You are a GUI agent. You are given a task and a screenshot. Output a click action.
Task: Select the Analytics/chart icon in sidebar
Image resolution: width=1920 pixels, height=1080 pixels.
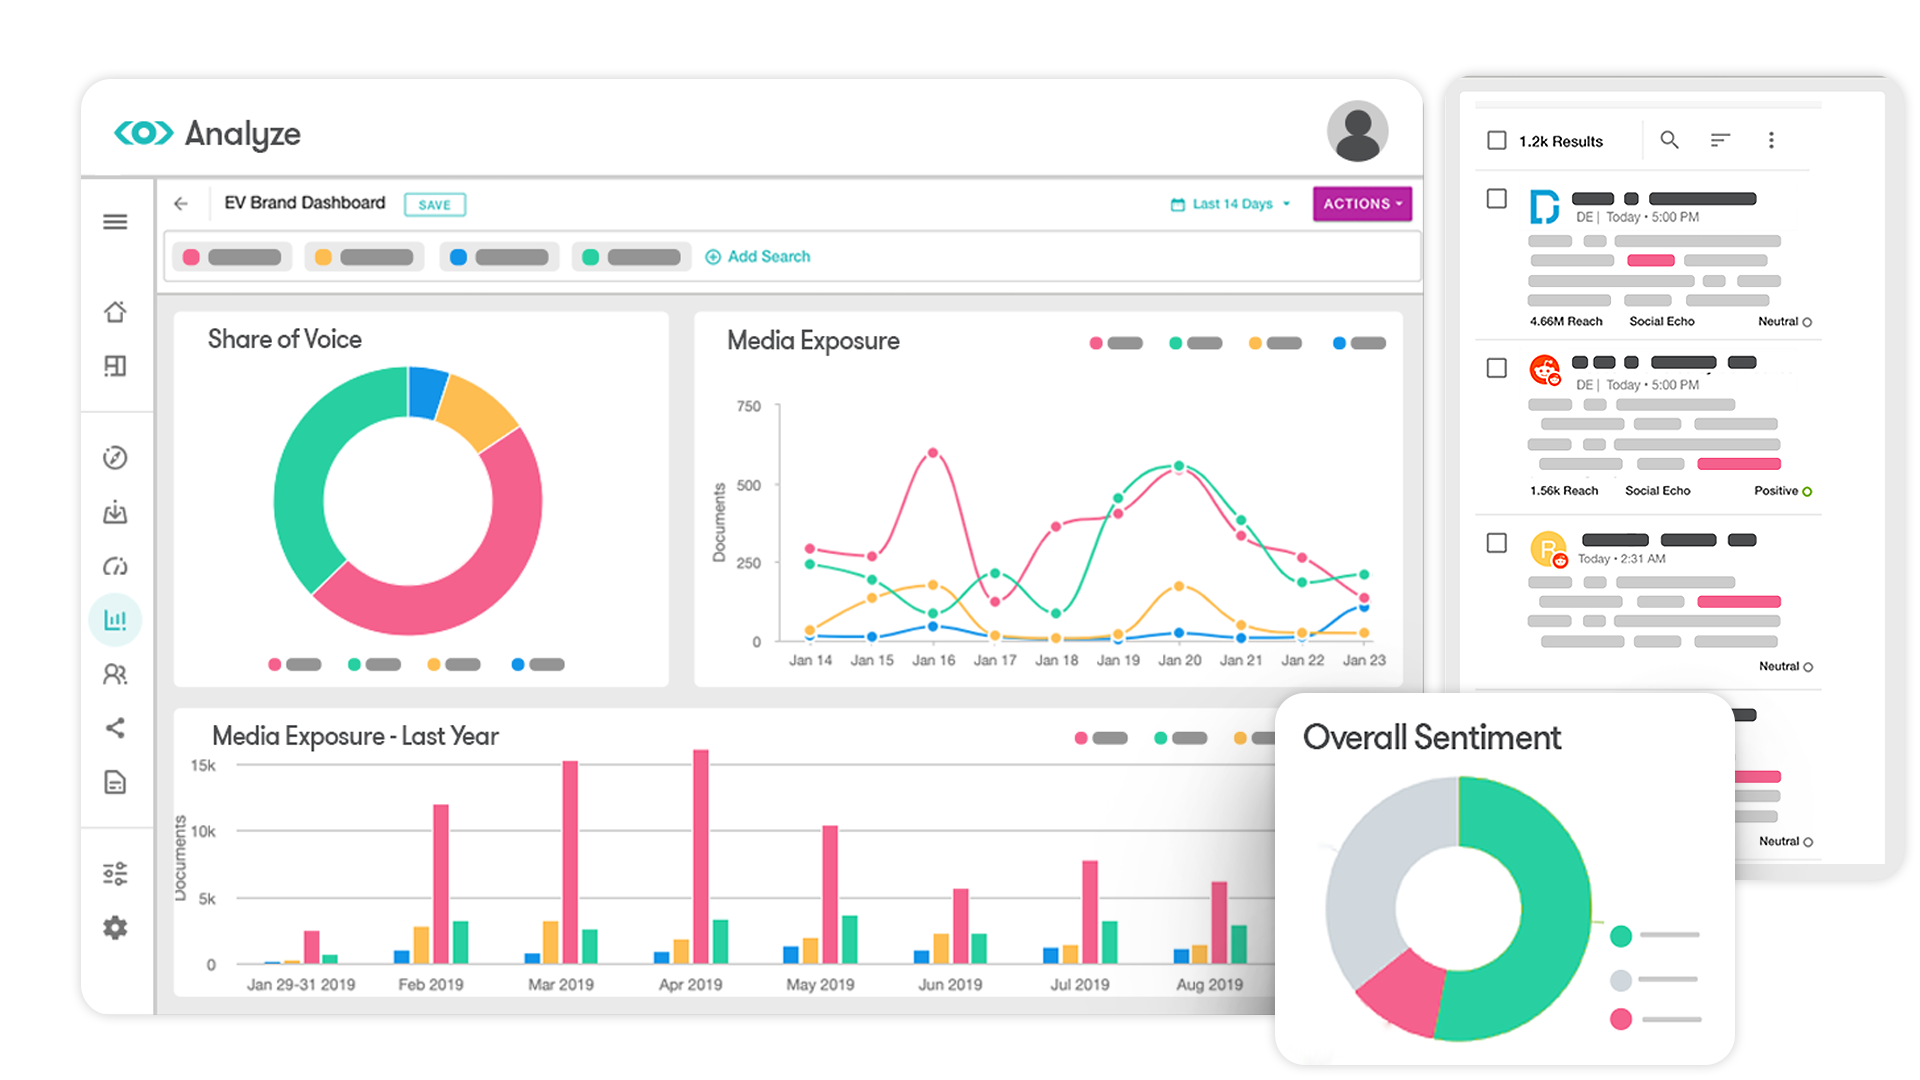pos(115,618)
